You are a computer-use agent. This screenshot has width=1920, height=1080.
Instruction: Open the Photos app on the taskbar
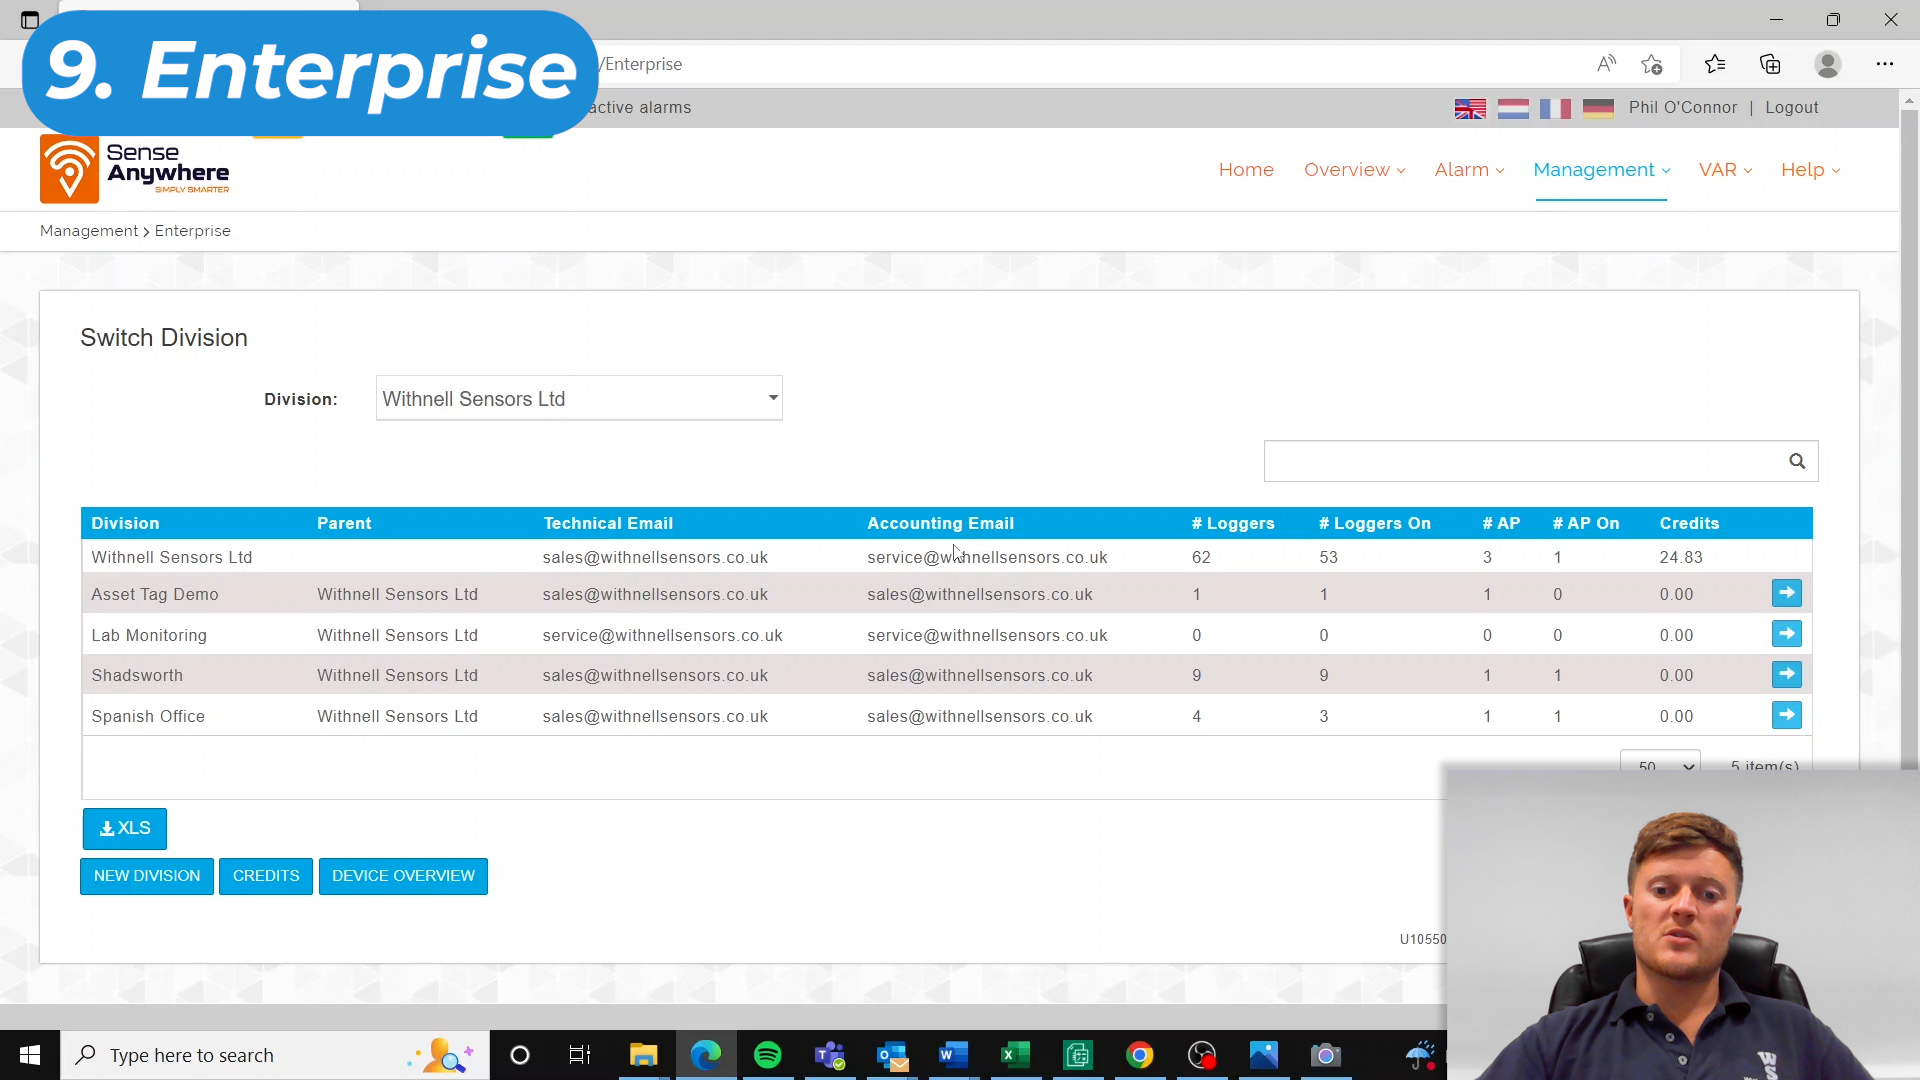click(x=1264, y=1055)
